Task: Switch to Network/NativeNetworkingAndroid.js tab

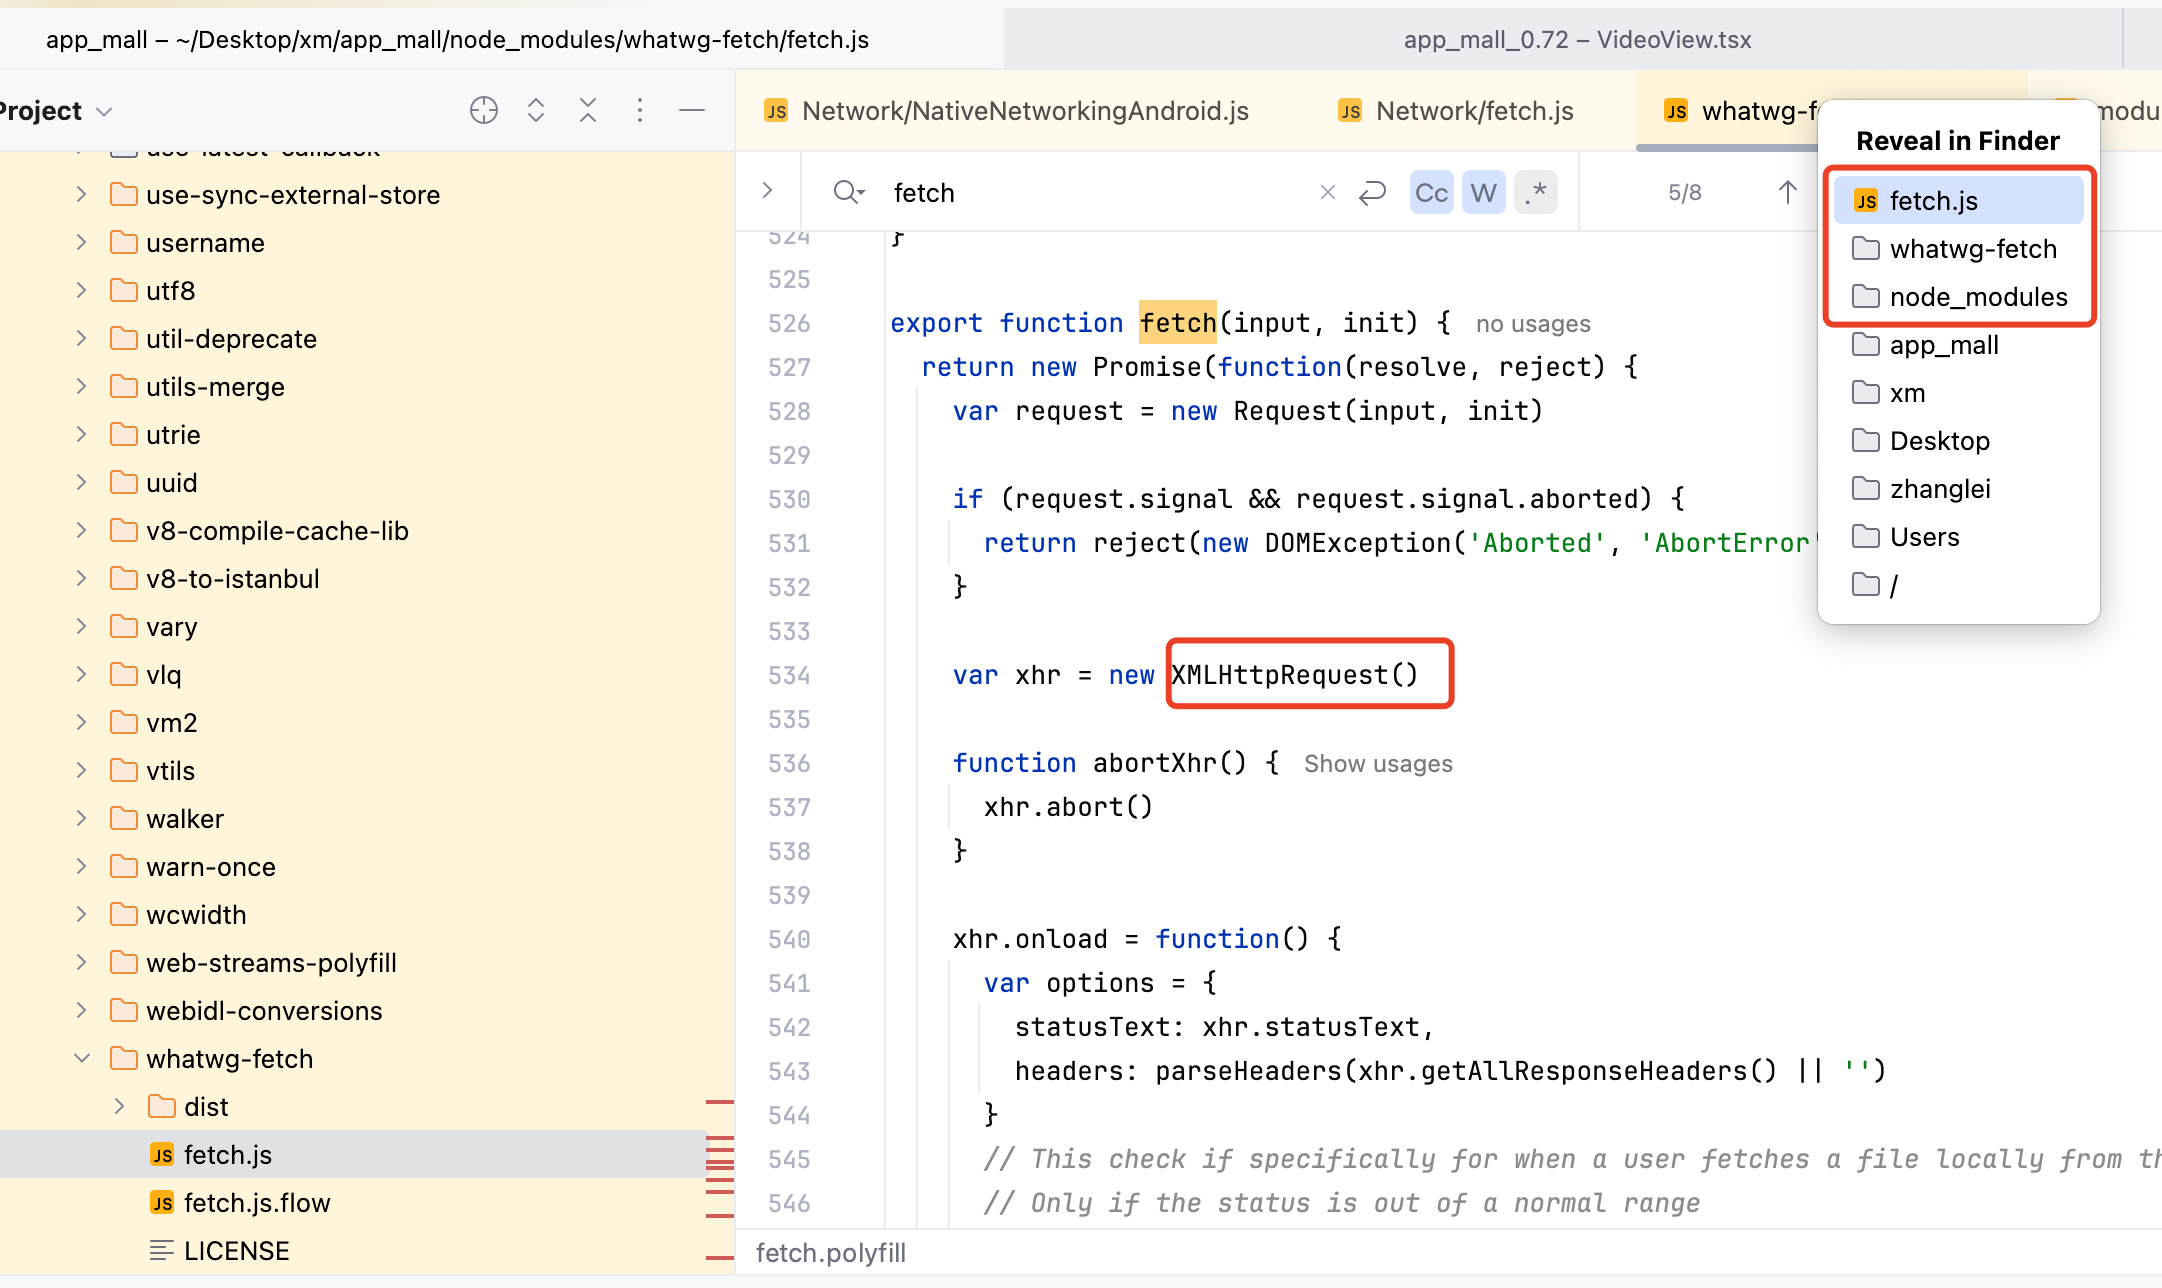Action: pyautogui.click(x=1024, y=111)
